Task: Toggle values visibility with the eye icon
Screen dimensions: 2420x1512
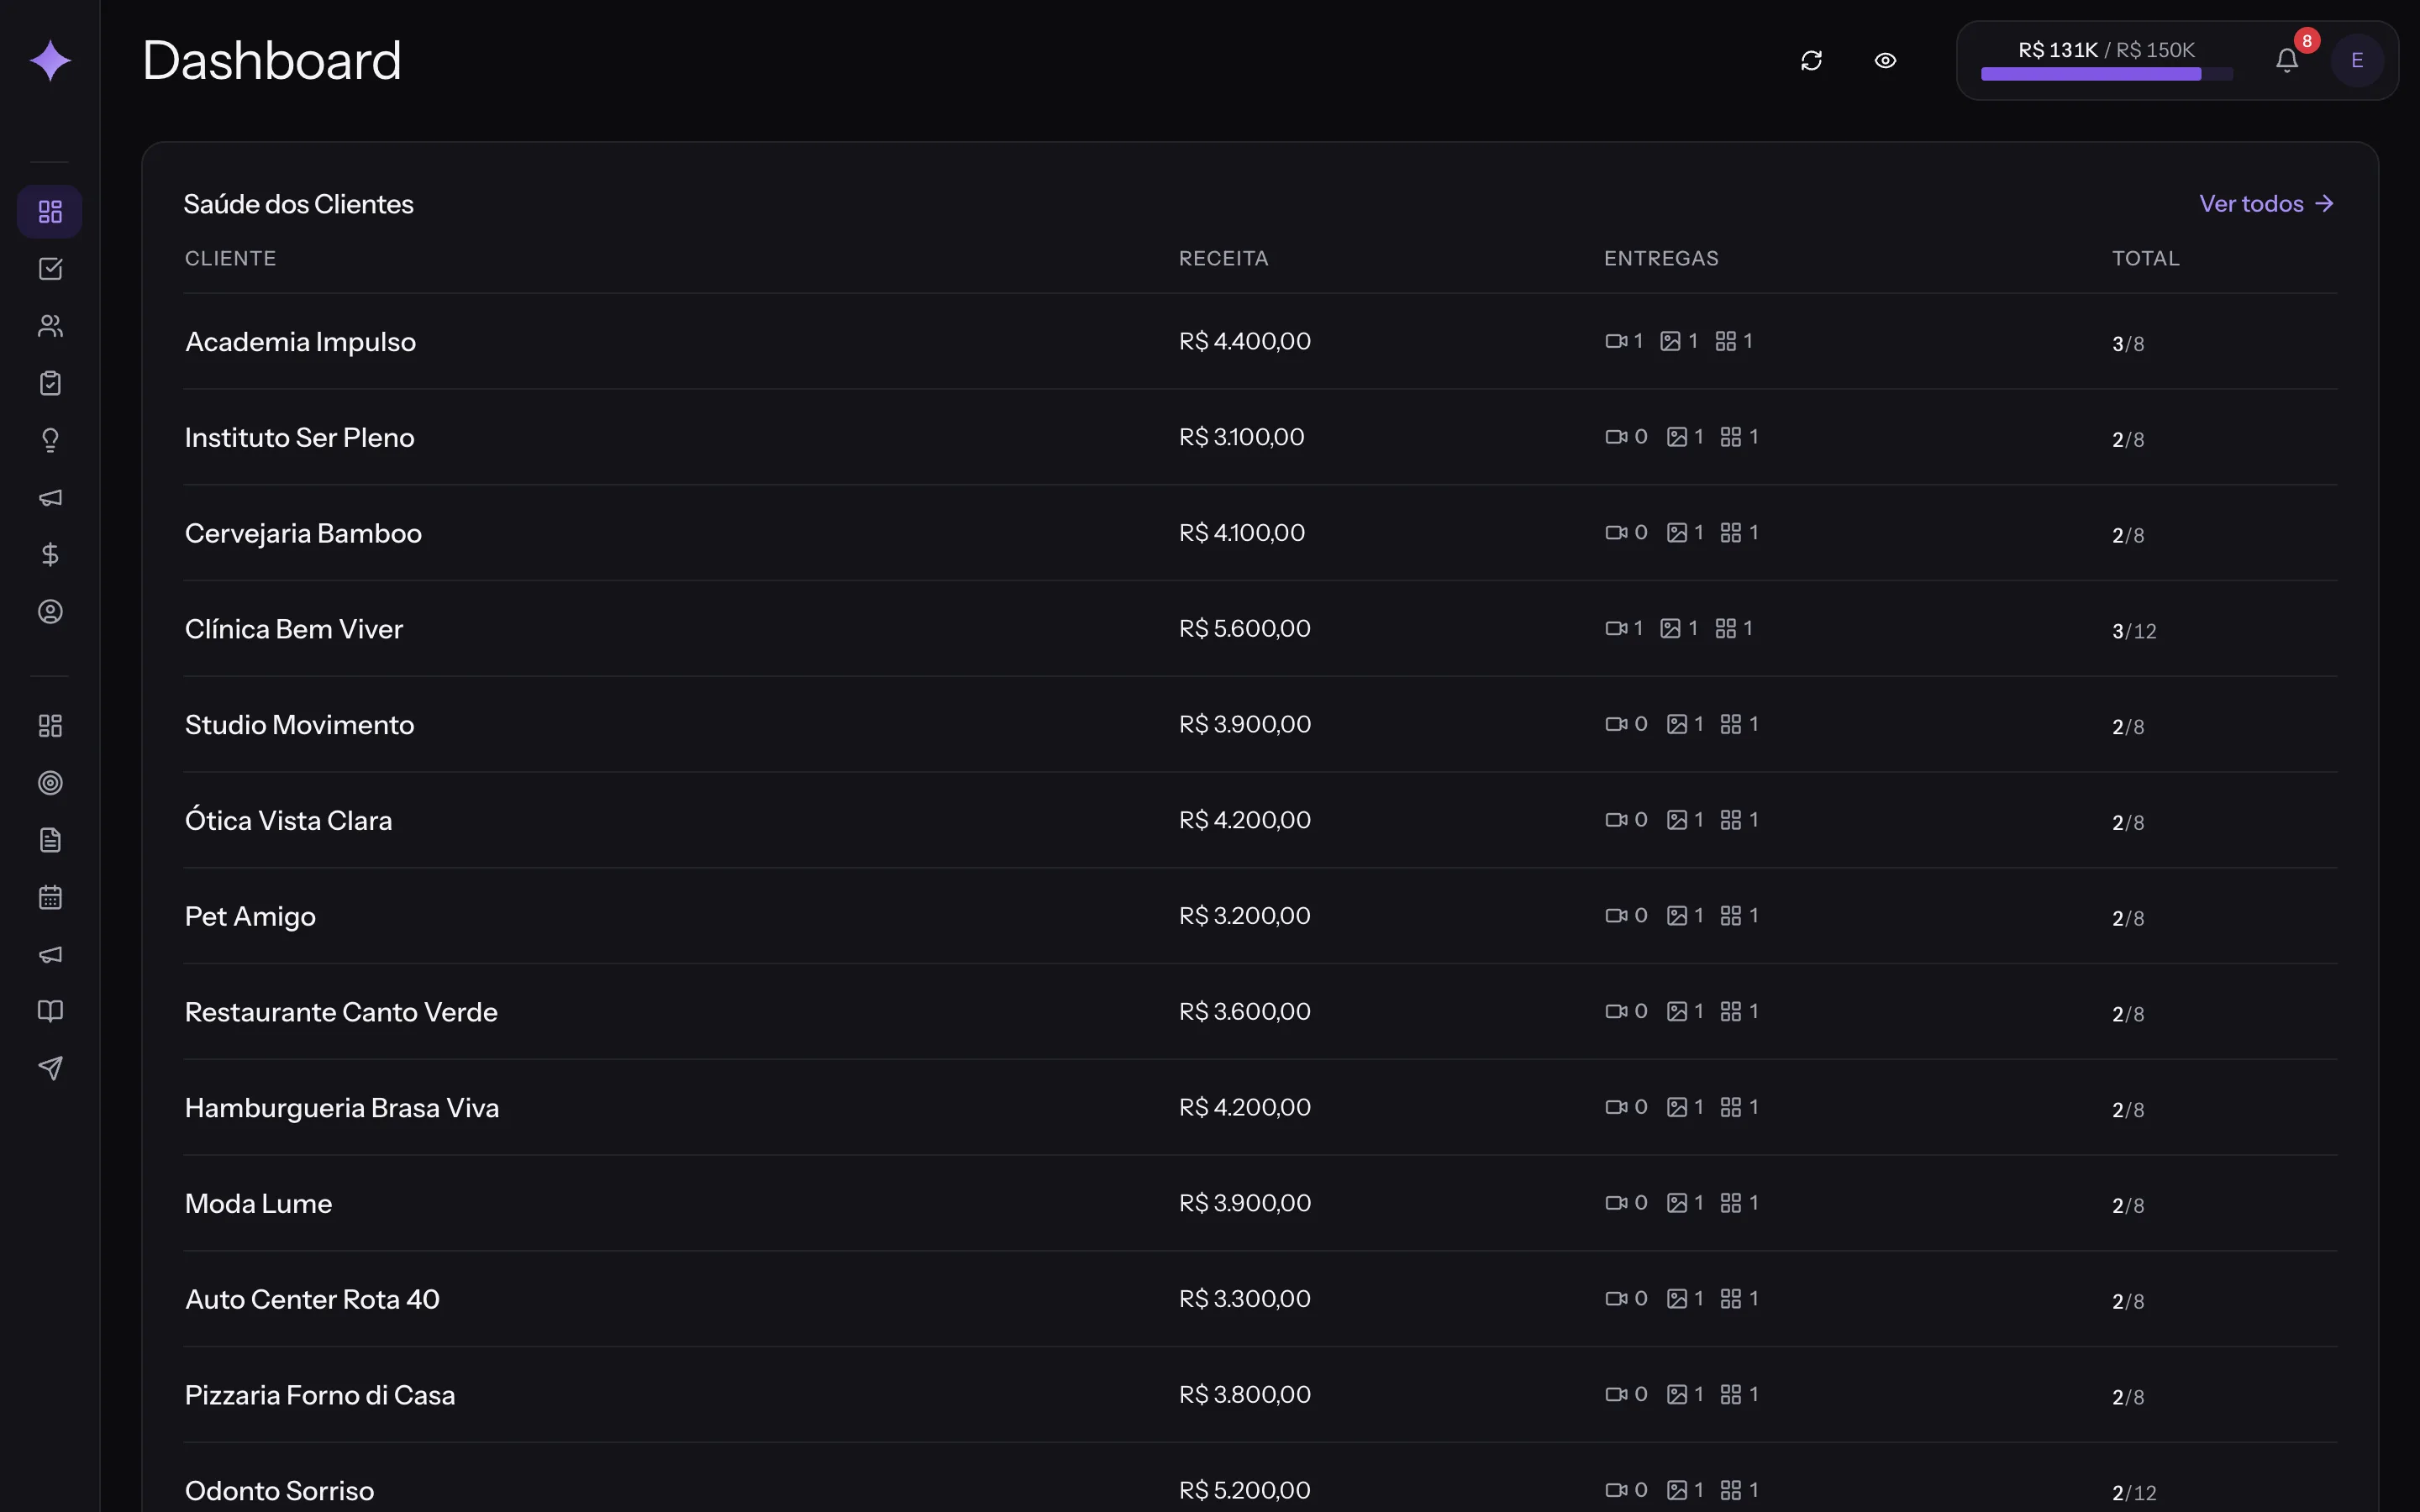Action: (1885, 61)
